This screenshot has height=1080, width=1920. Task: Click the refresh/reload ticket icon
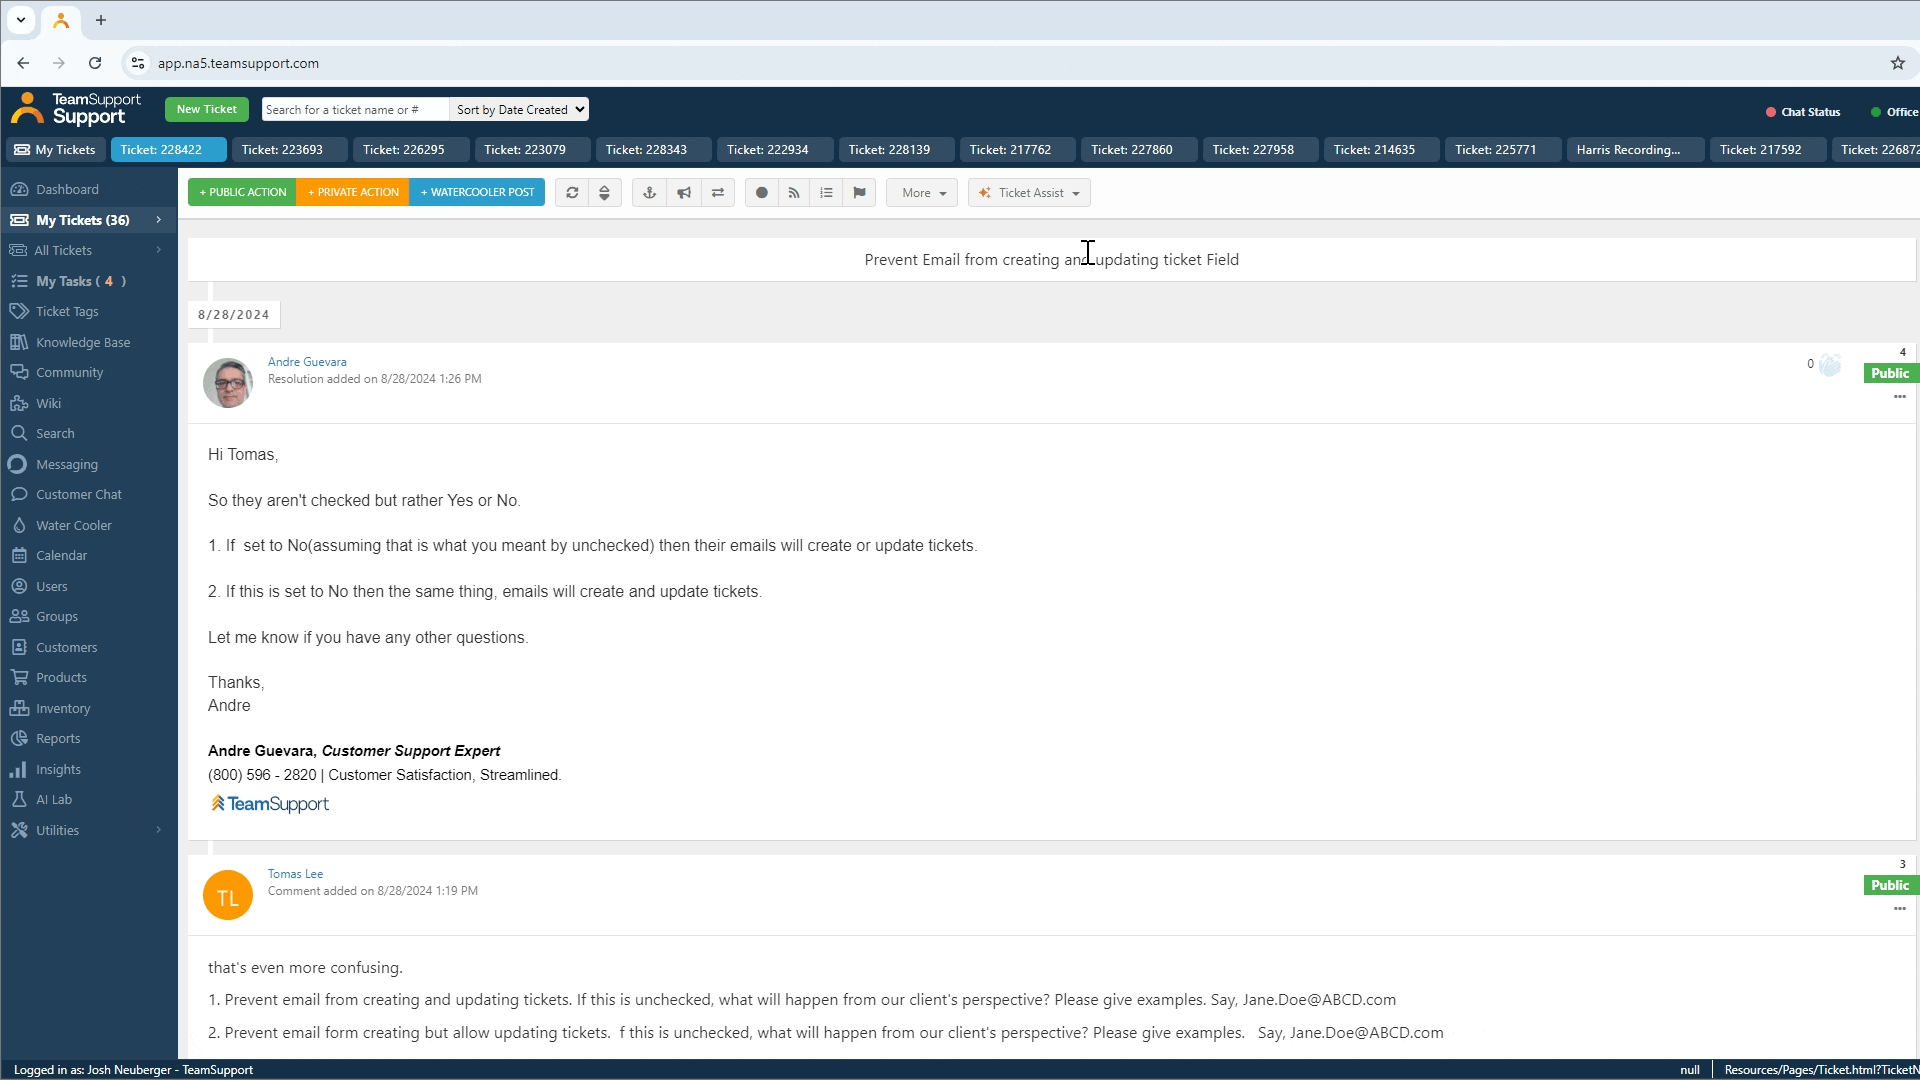pos(572,194)
